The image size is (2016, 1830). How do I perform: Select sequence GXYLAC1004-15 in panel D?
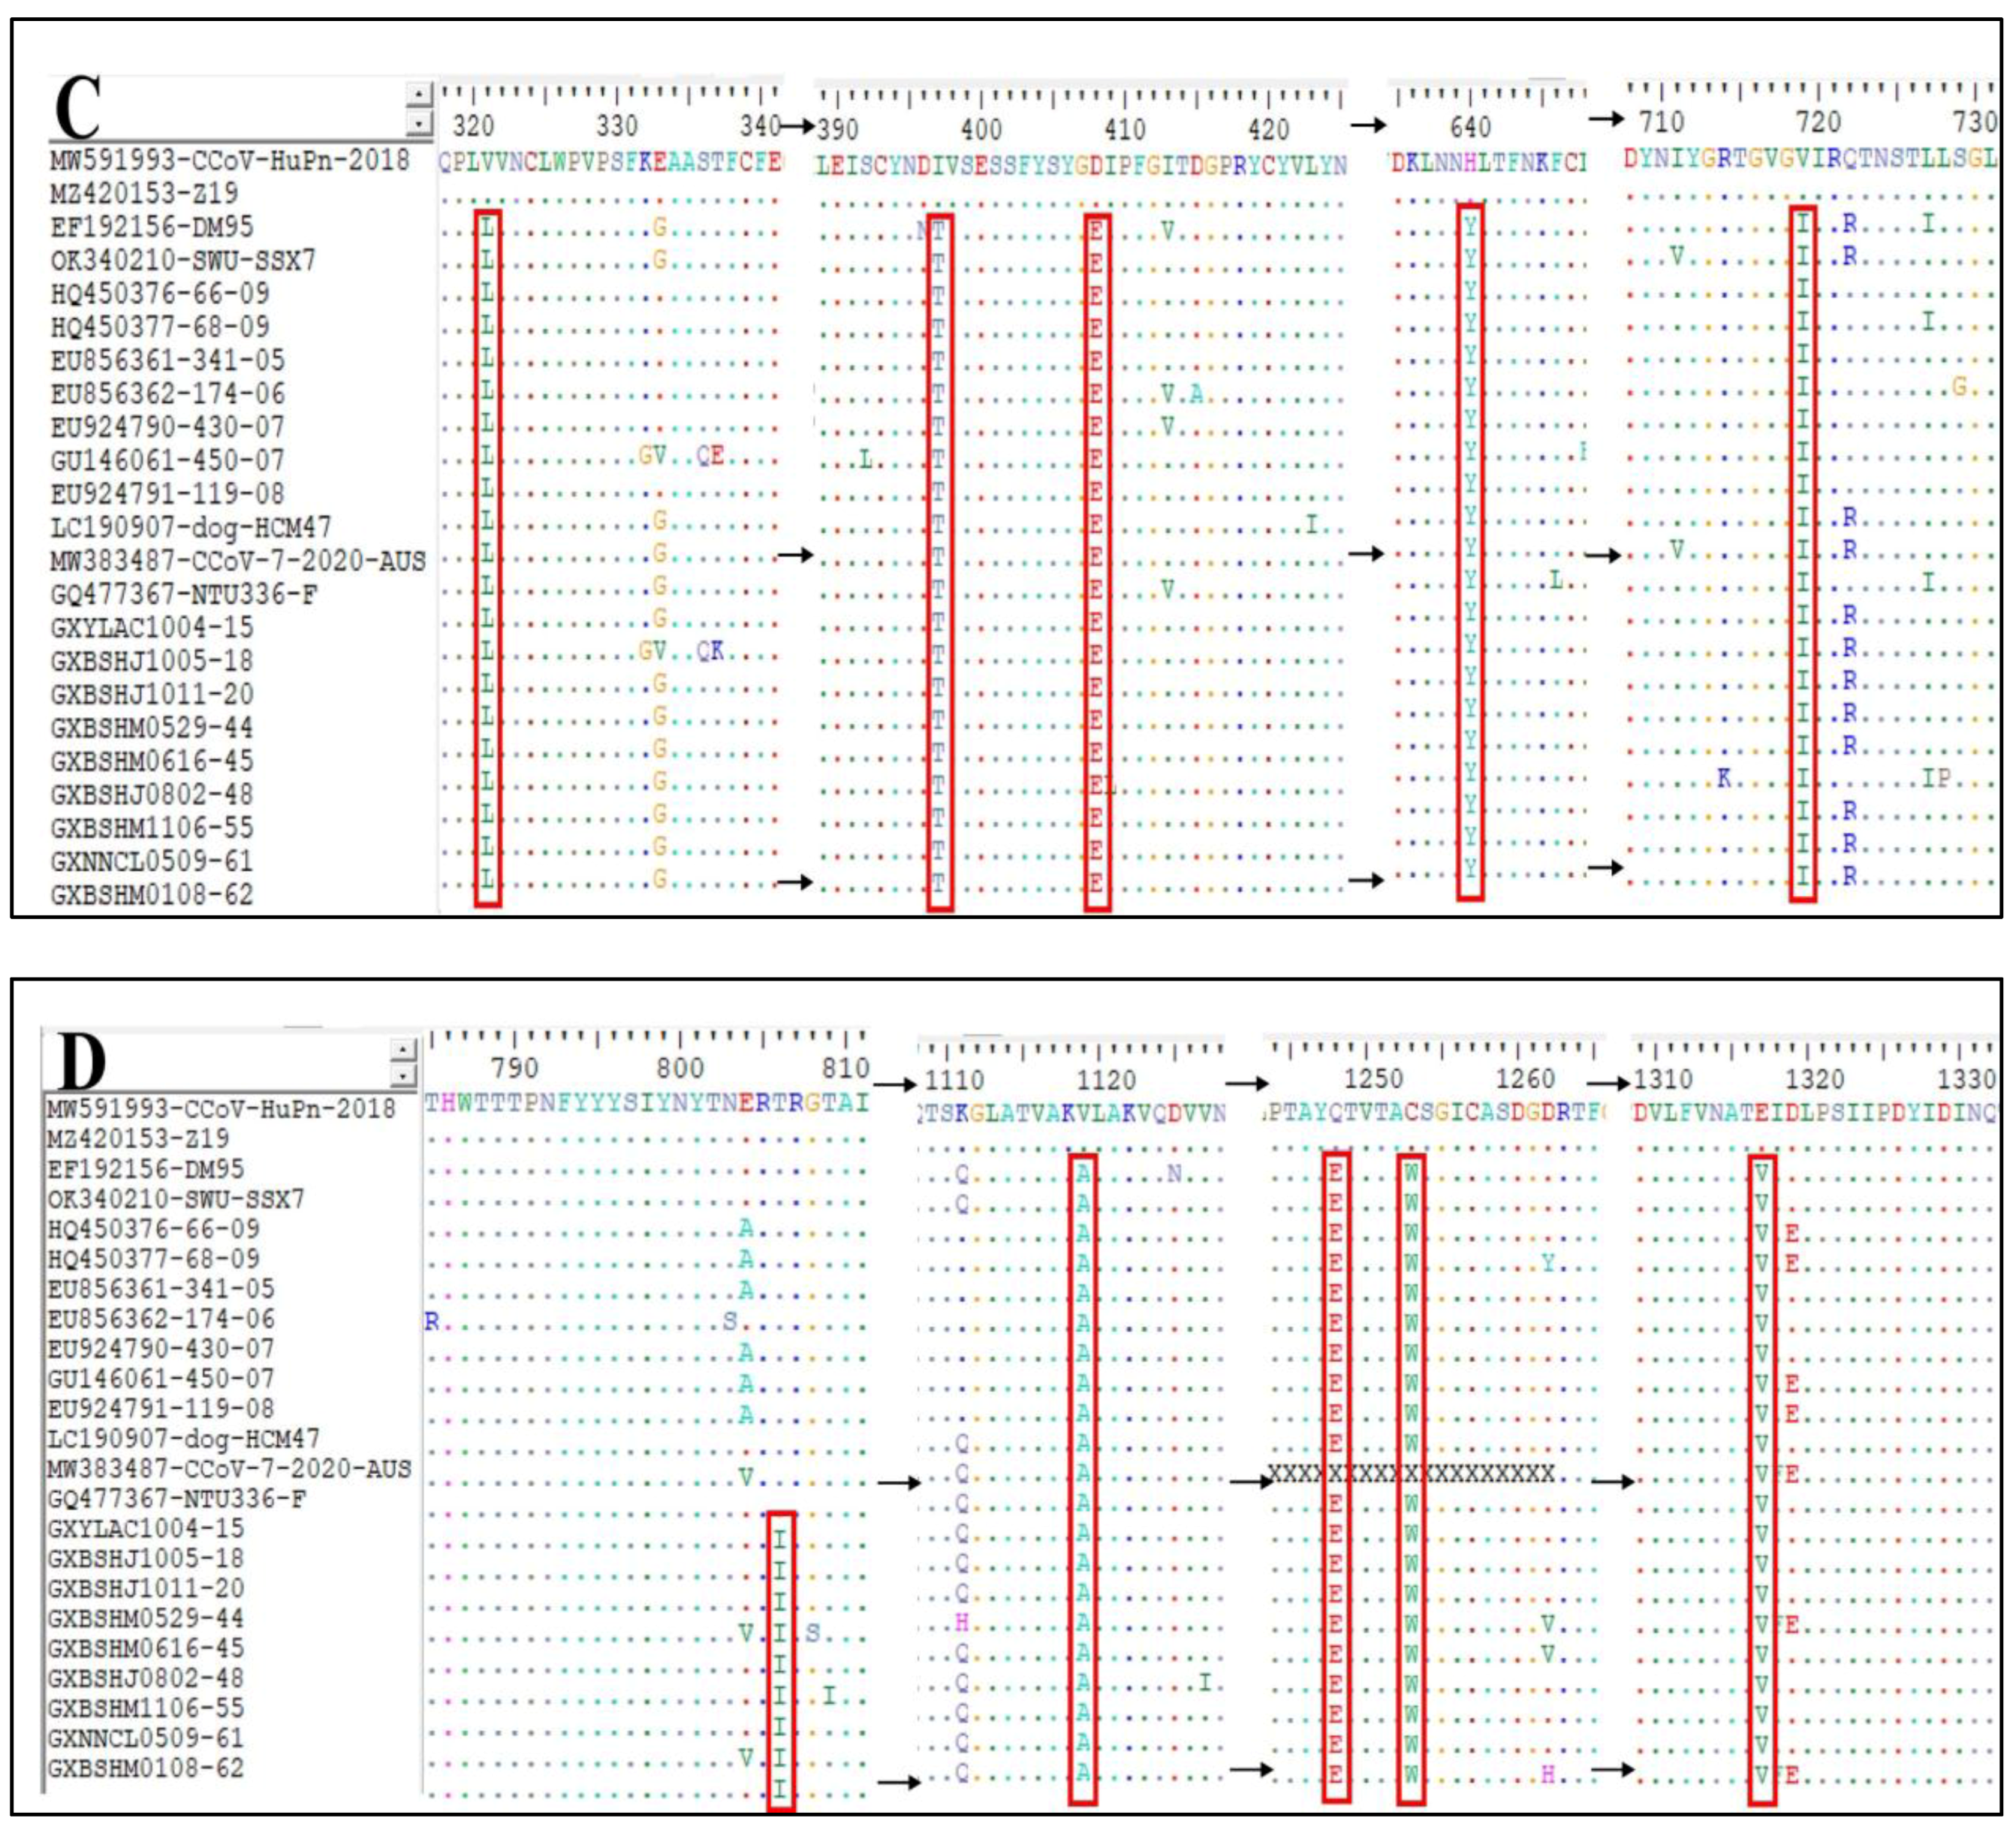point(146,1528)
